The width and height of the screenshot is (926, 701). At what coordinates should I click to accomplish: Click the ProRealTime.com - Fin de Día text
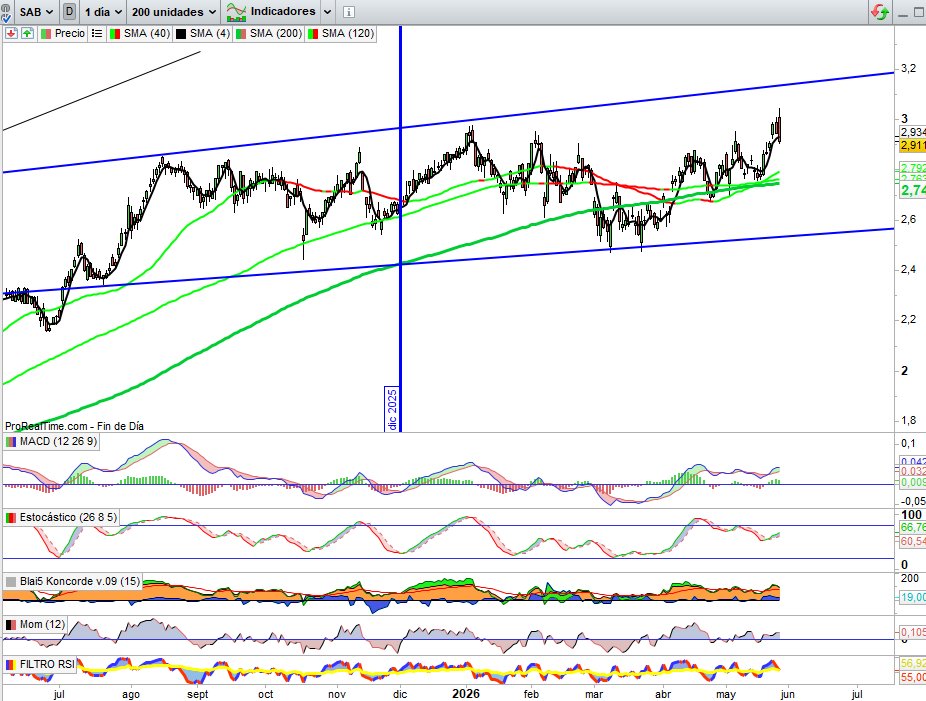point(74,426)
